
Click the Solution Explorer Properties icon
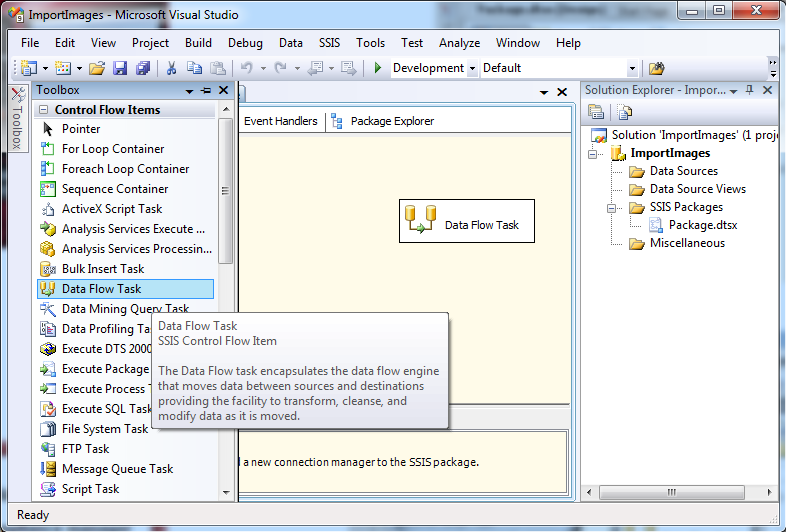[x=596, y=112]
